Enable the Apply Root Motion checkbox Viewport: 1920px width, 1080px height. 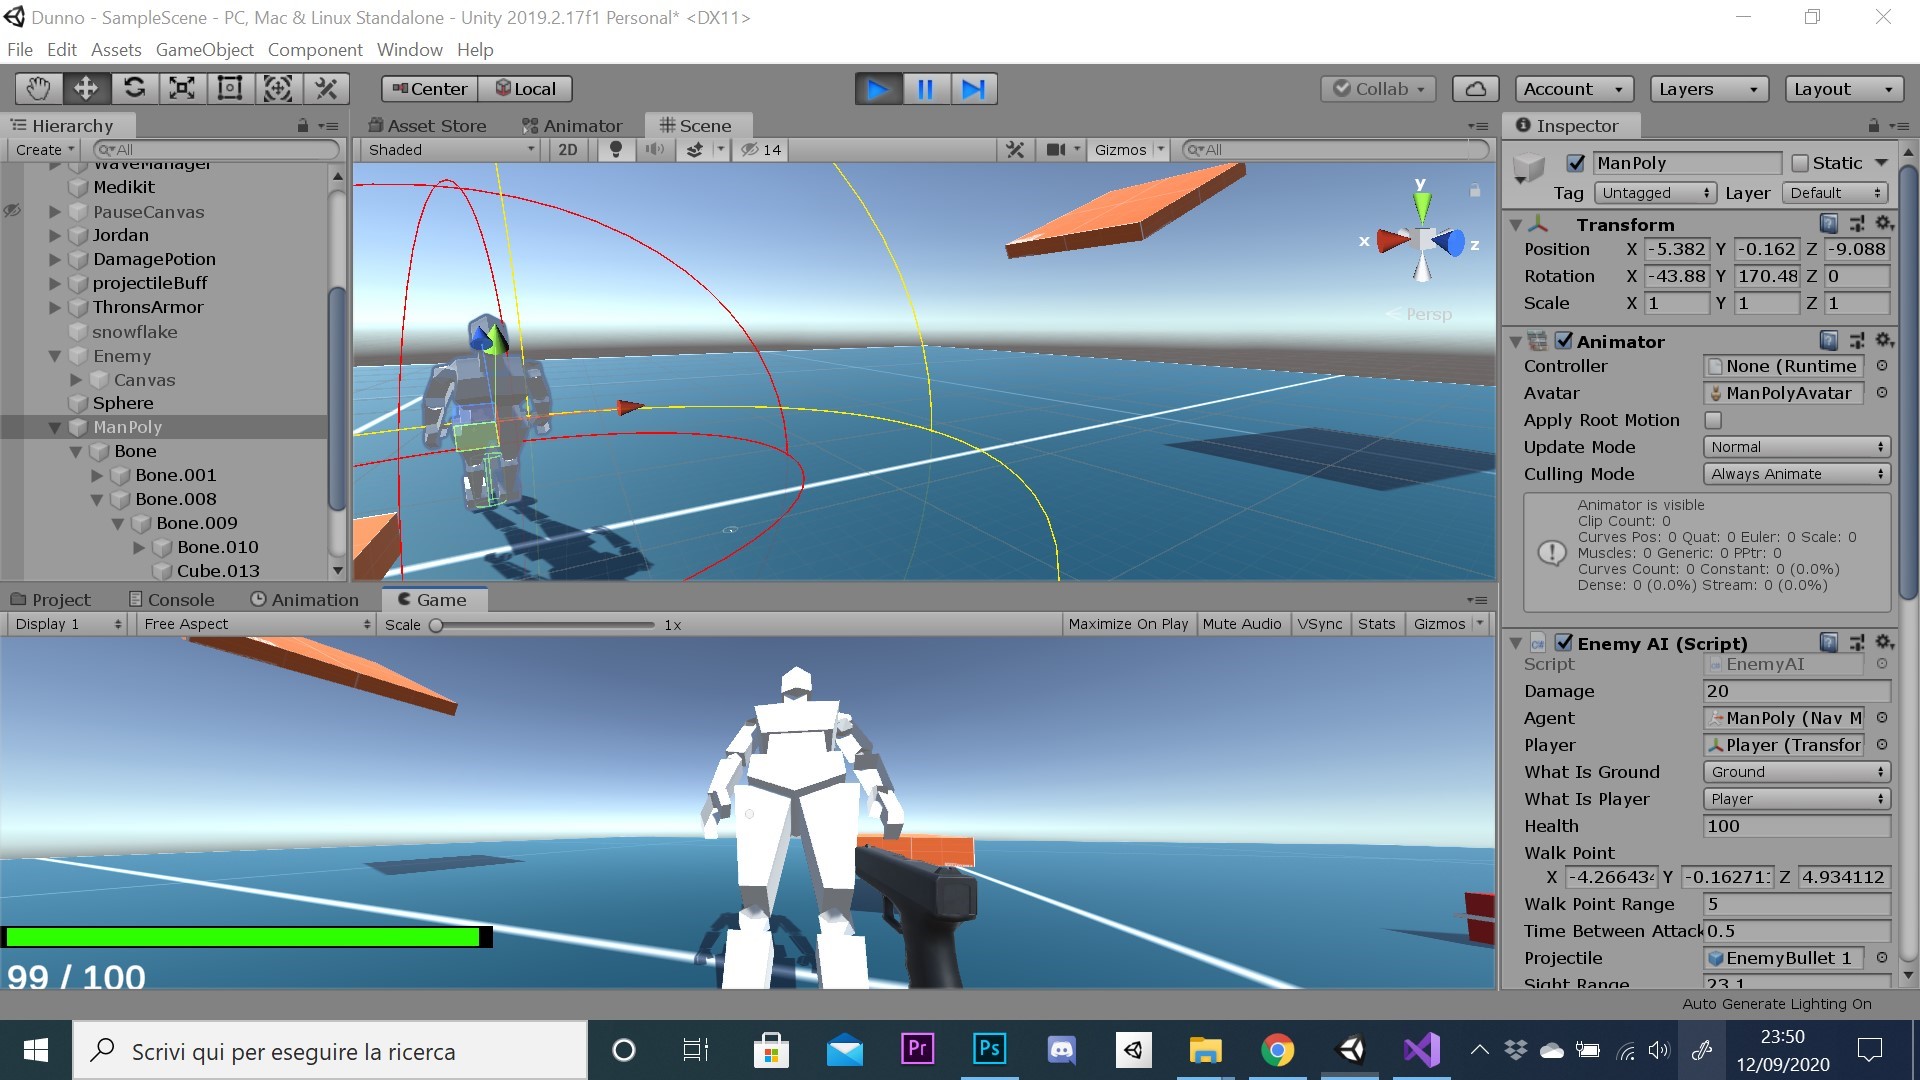click(x=1713, y=420)
